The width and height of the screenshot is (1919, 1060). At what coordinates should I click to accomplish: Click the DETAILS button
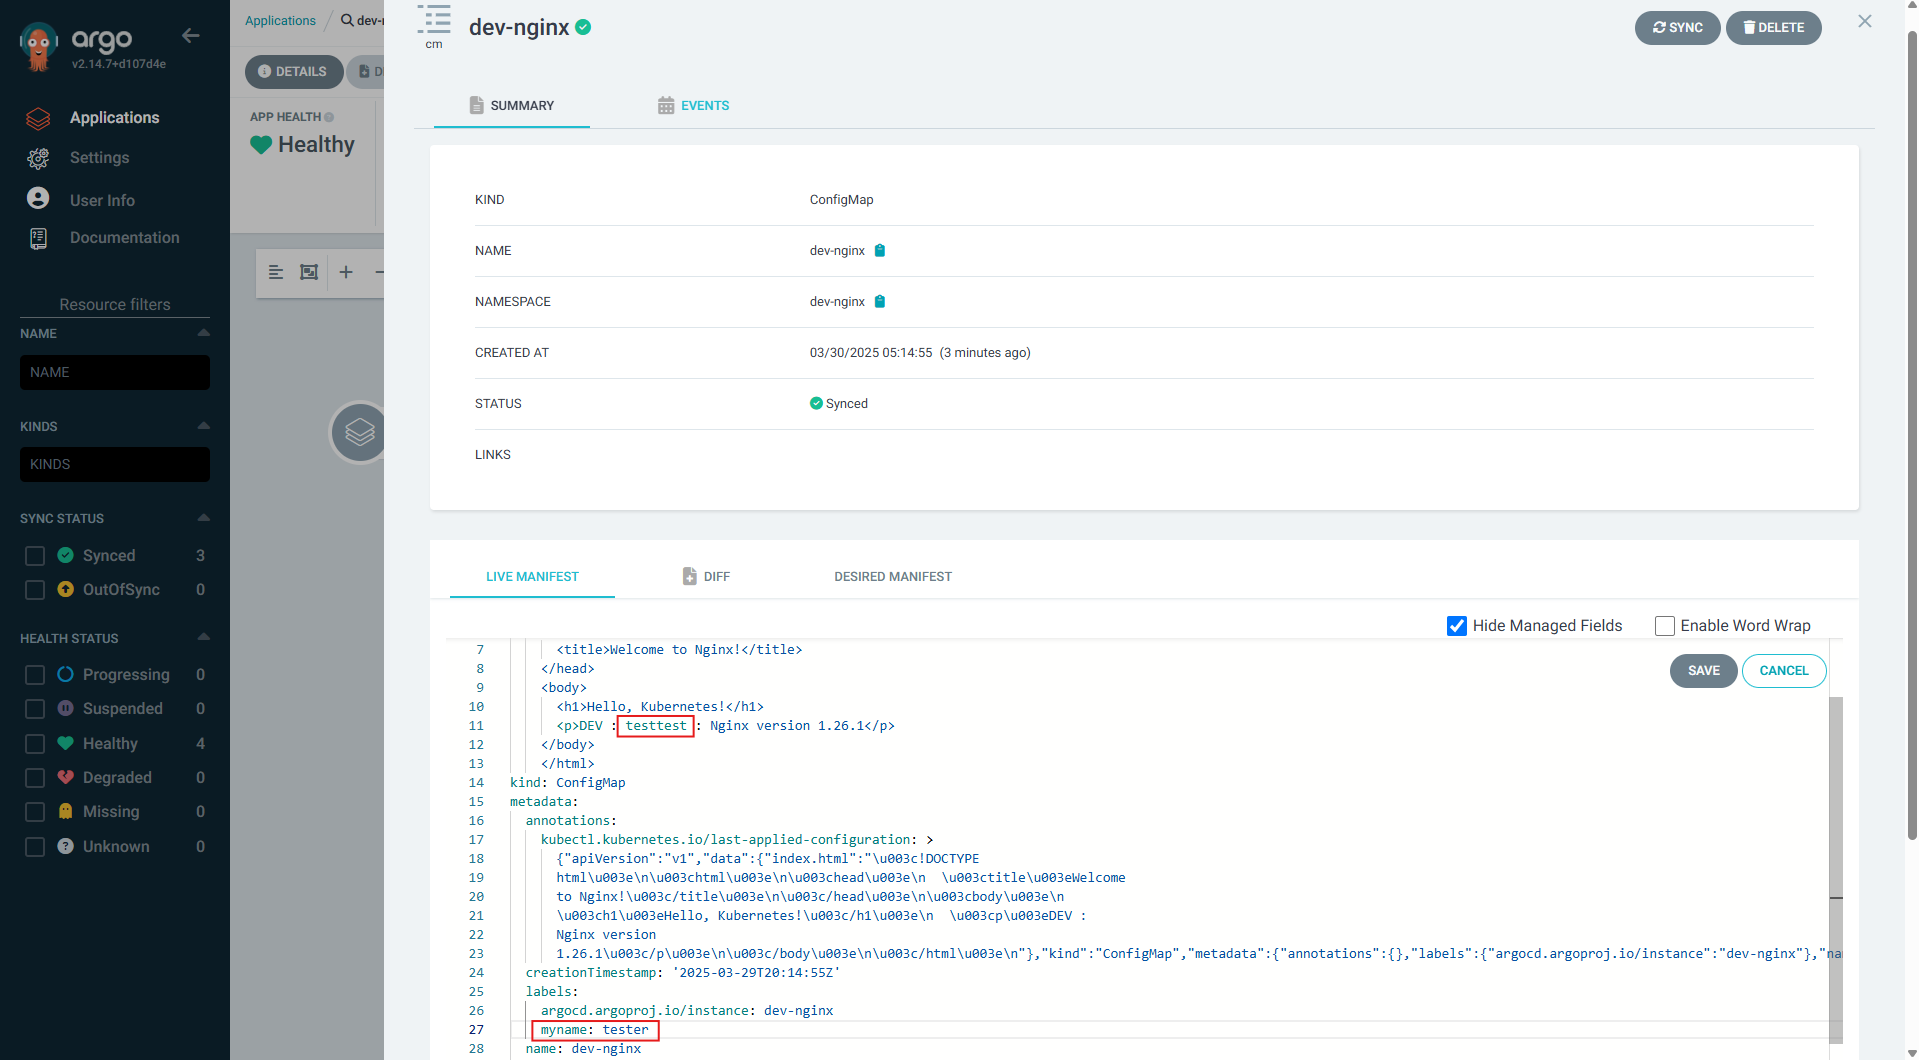coord(293,72)
